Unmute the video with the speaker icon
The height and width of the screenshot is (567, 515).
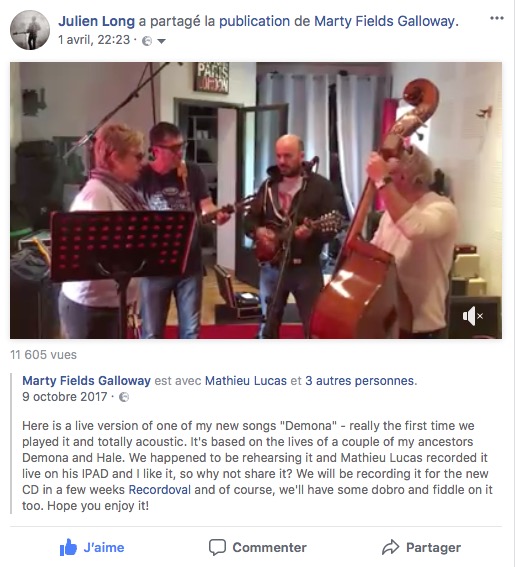pos(472,316)
